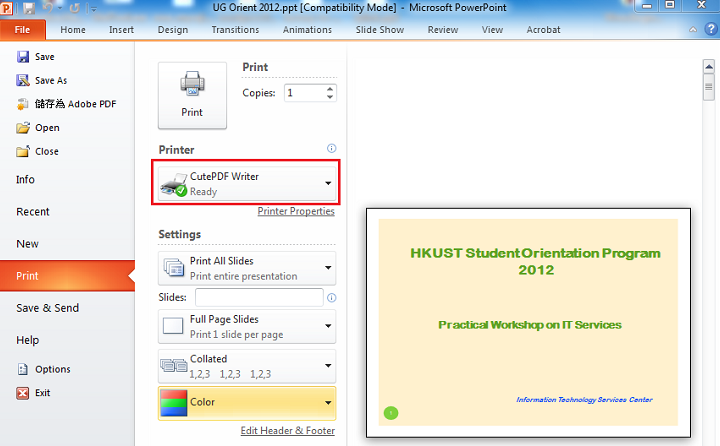Click the Exit icon
720x446 pixels.
click(23, 393)
